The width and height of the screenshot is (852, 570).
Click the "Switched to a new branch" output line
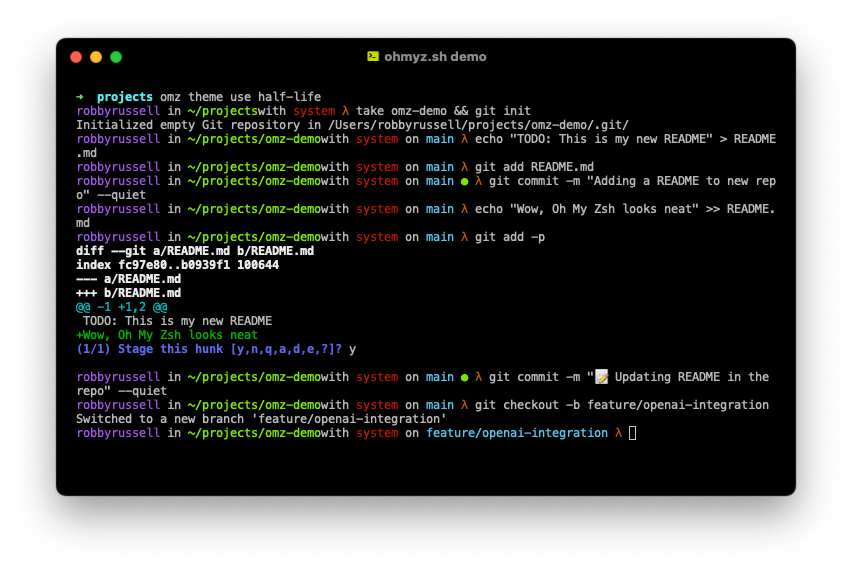[x=261, y=419]
